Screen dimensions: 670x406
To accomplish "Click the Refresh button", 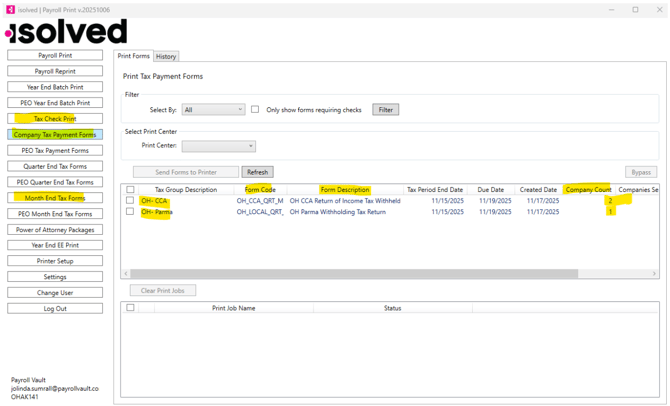I will coord(257,172).
